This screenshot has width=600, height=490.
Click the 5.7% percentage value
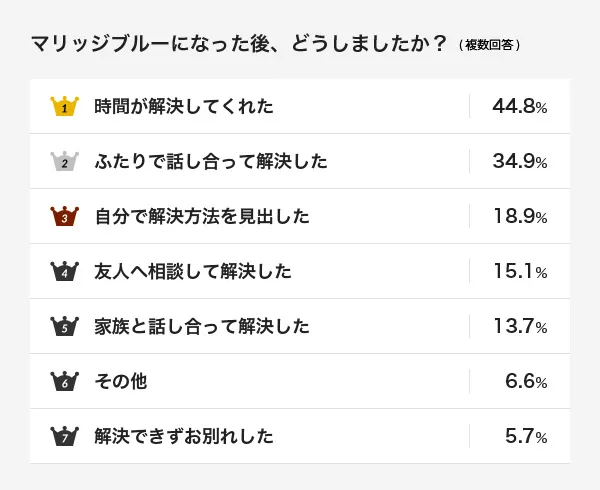[526, 437]
